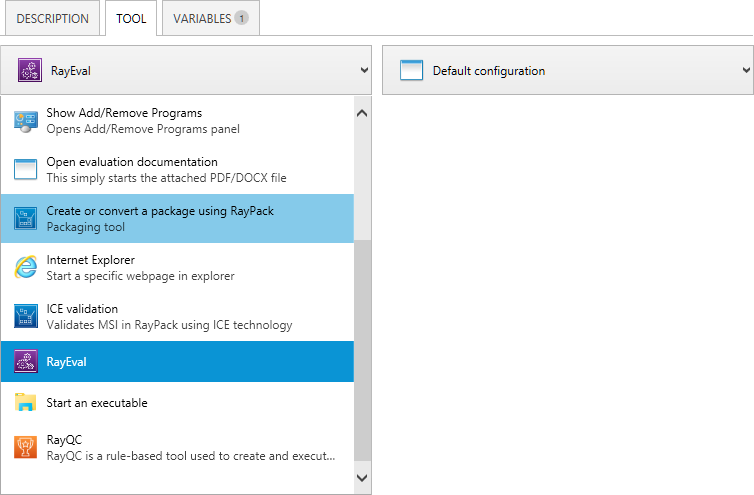This screenshot has height=495, width=754.
Task: Click the Show Add/Remove Programs icon
Action: tap(25, 120)
